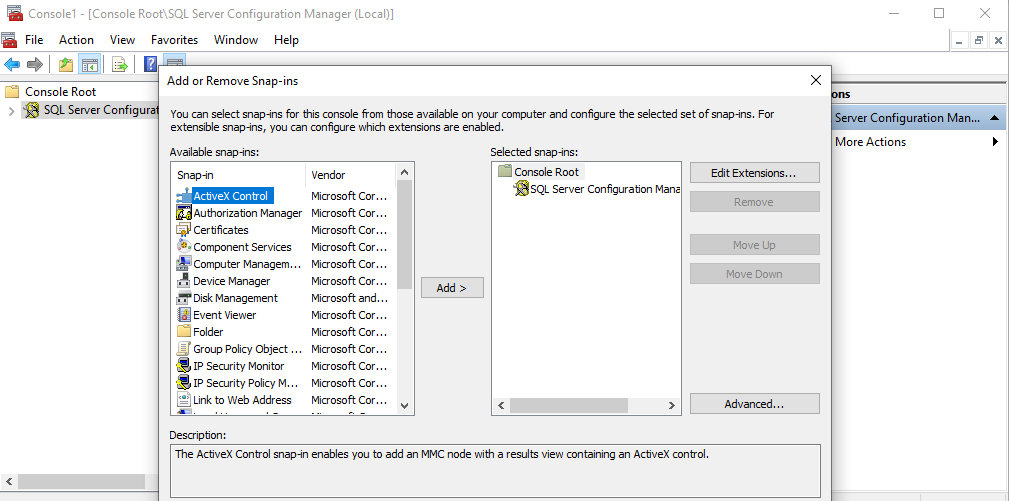Click Console Root folder icon in Selected snap-ins
Screen dimensions: 1009x501
coord(505,172)
